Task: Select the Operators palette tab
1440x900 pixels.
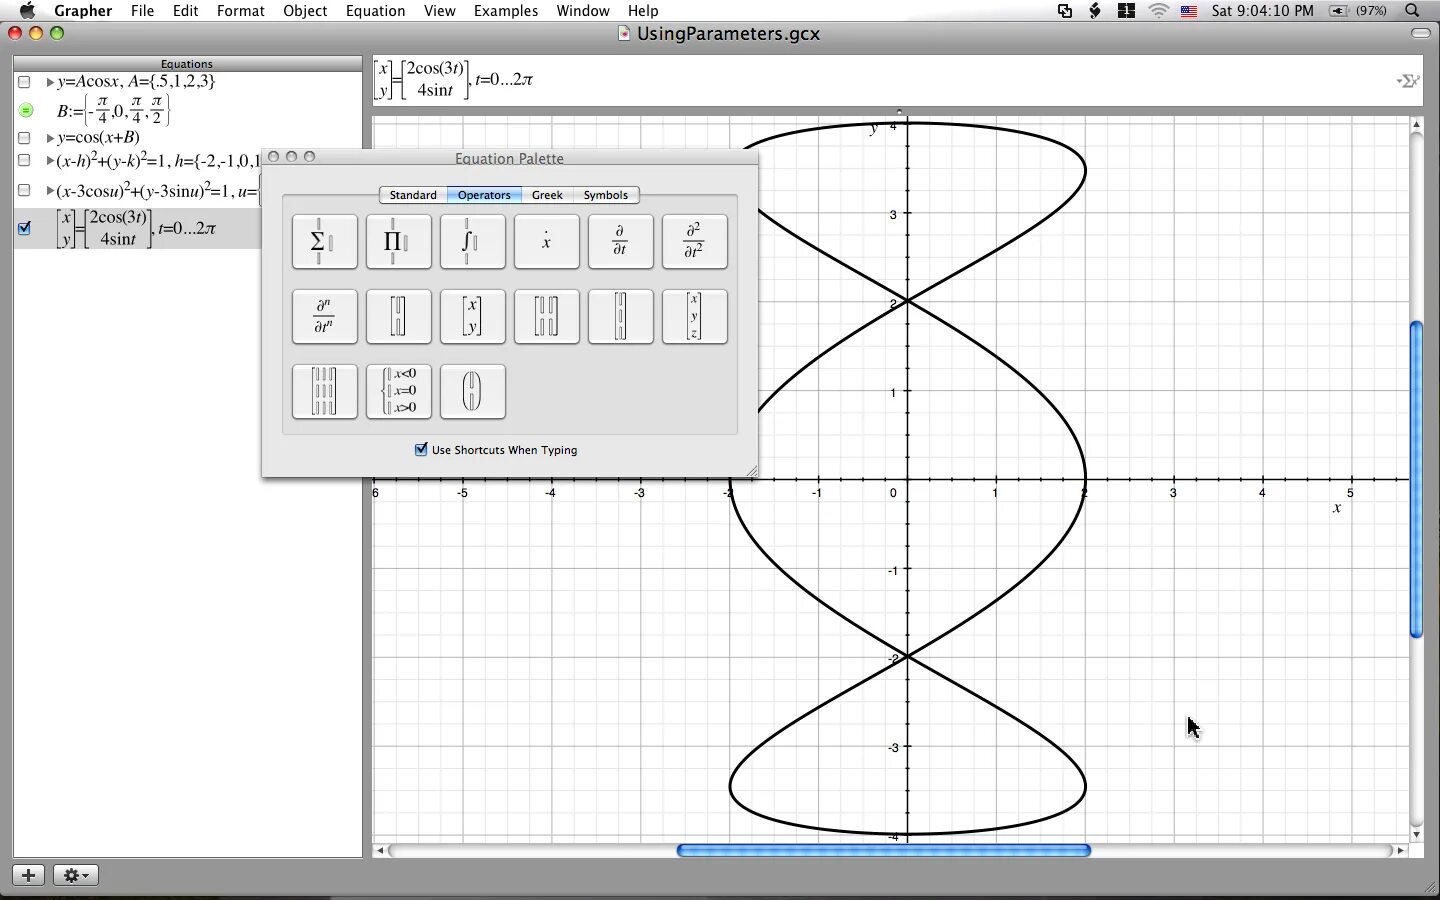Action: pos(484,195)
